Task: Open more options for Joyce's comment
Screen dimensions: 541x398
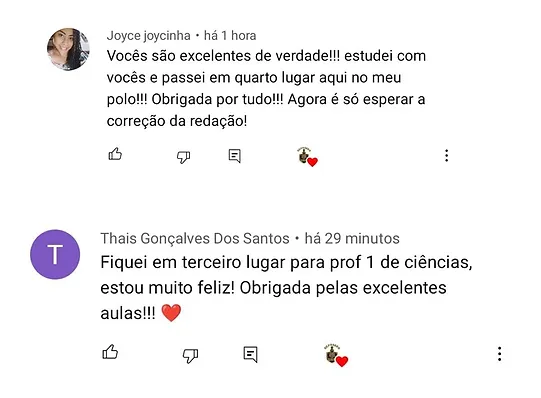Action: (446, 156)
